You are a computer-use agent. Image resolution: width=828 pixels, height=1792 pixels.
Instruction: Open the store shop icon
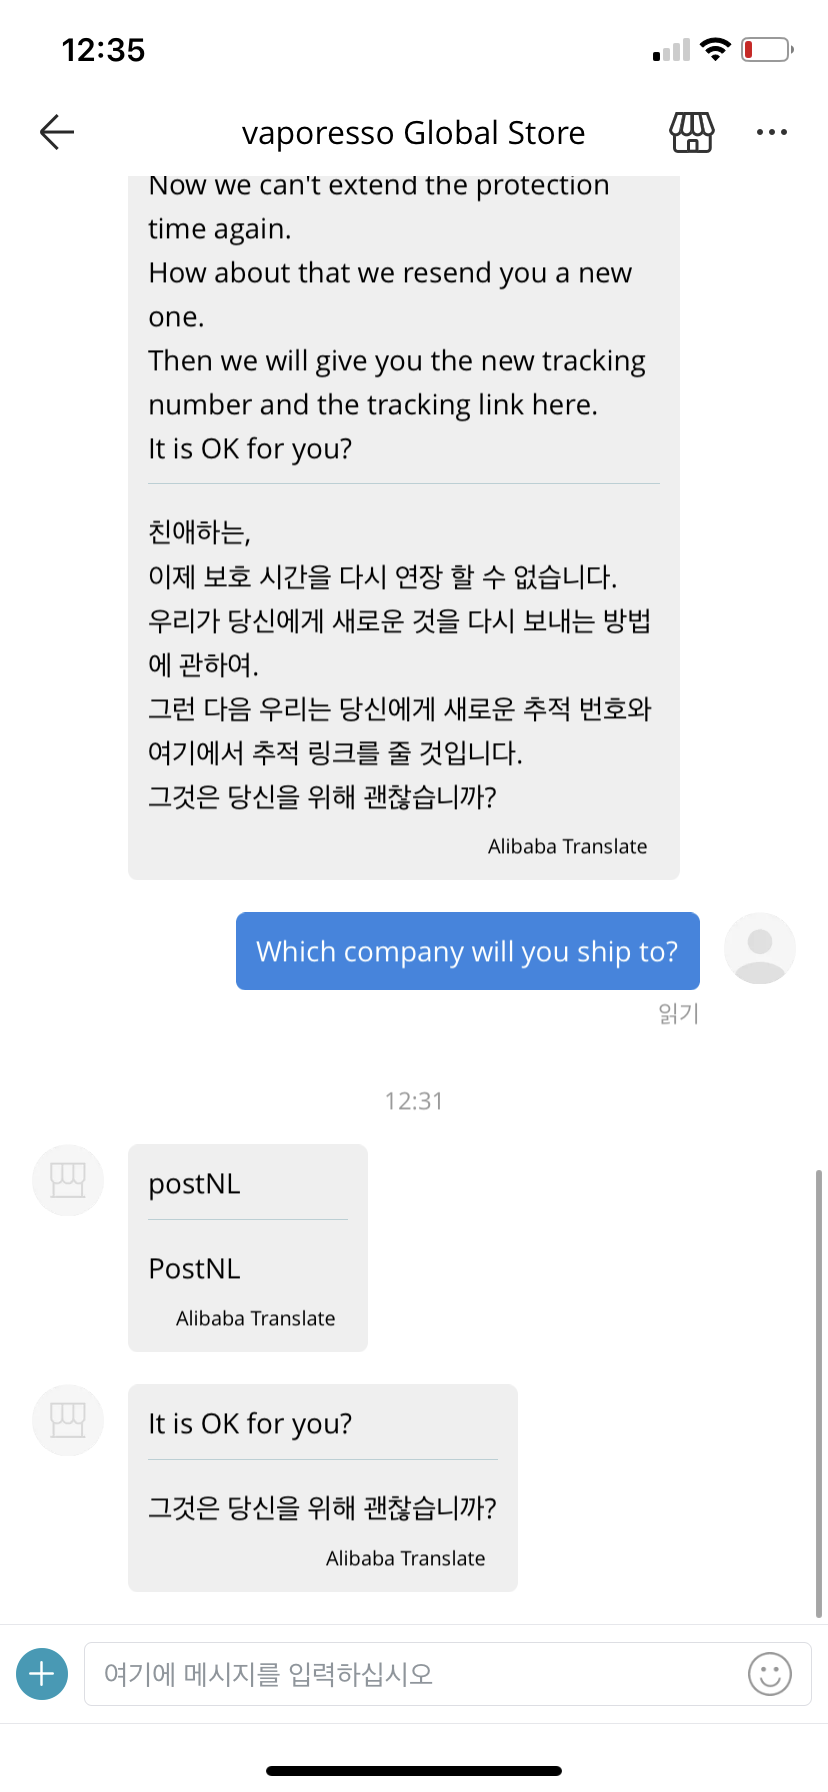691,132
